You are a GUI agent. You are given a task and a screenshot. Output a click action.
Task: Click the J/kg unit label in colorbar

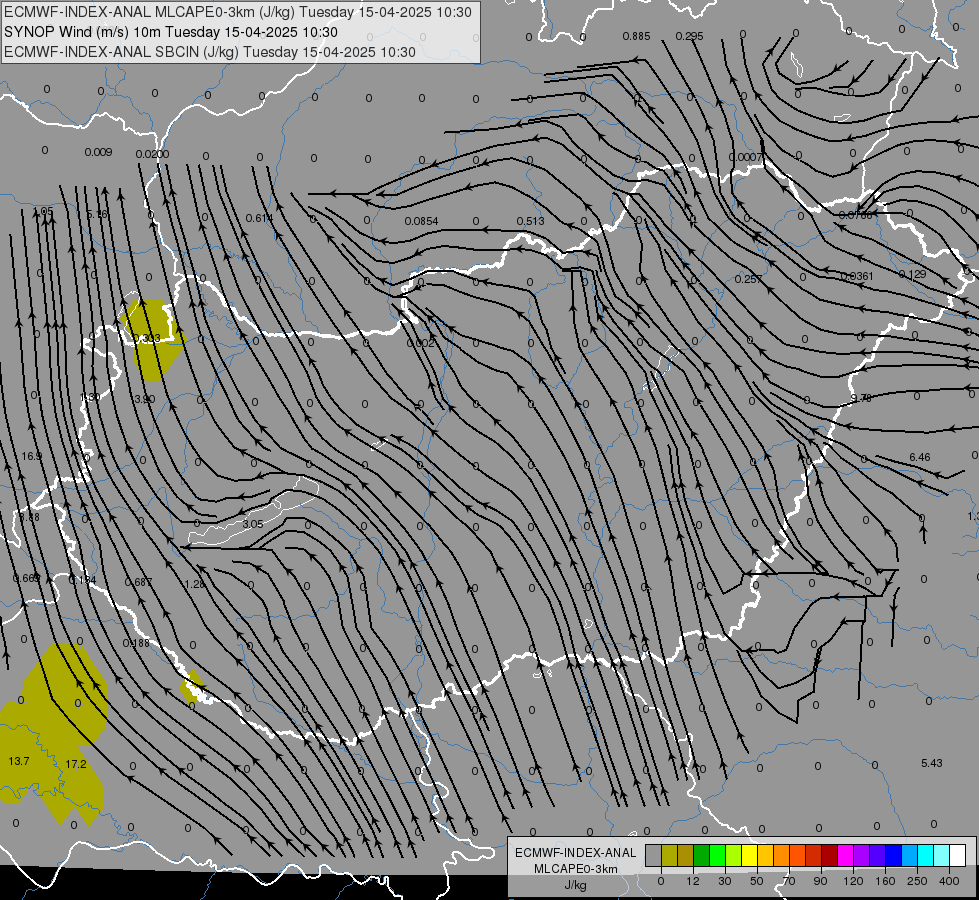575,885
